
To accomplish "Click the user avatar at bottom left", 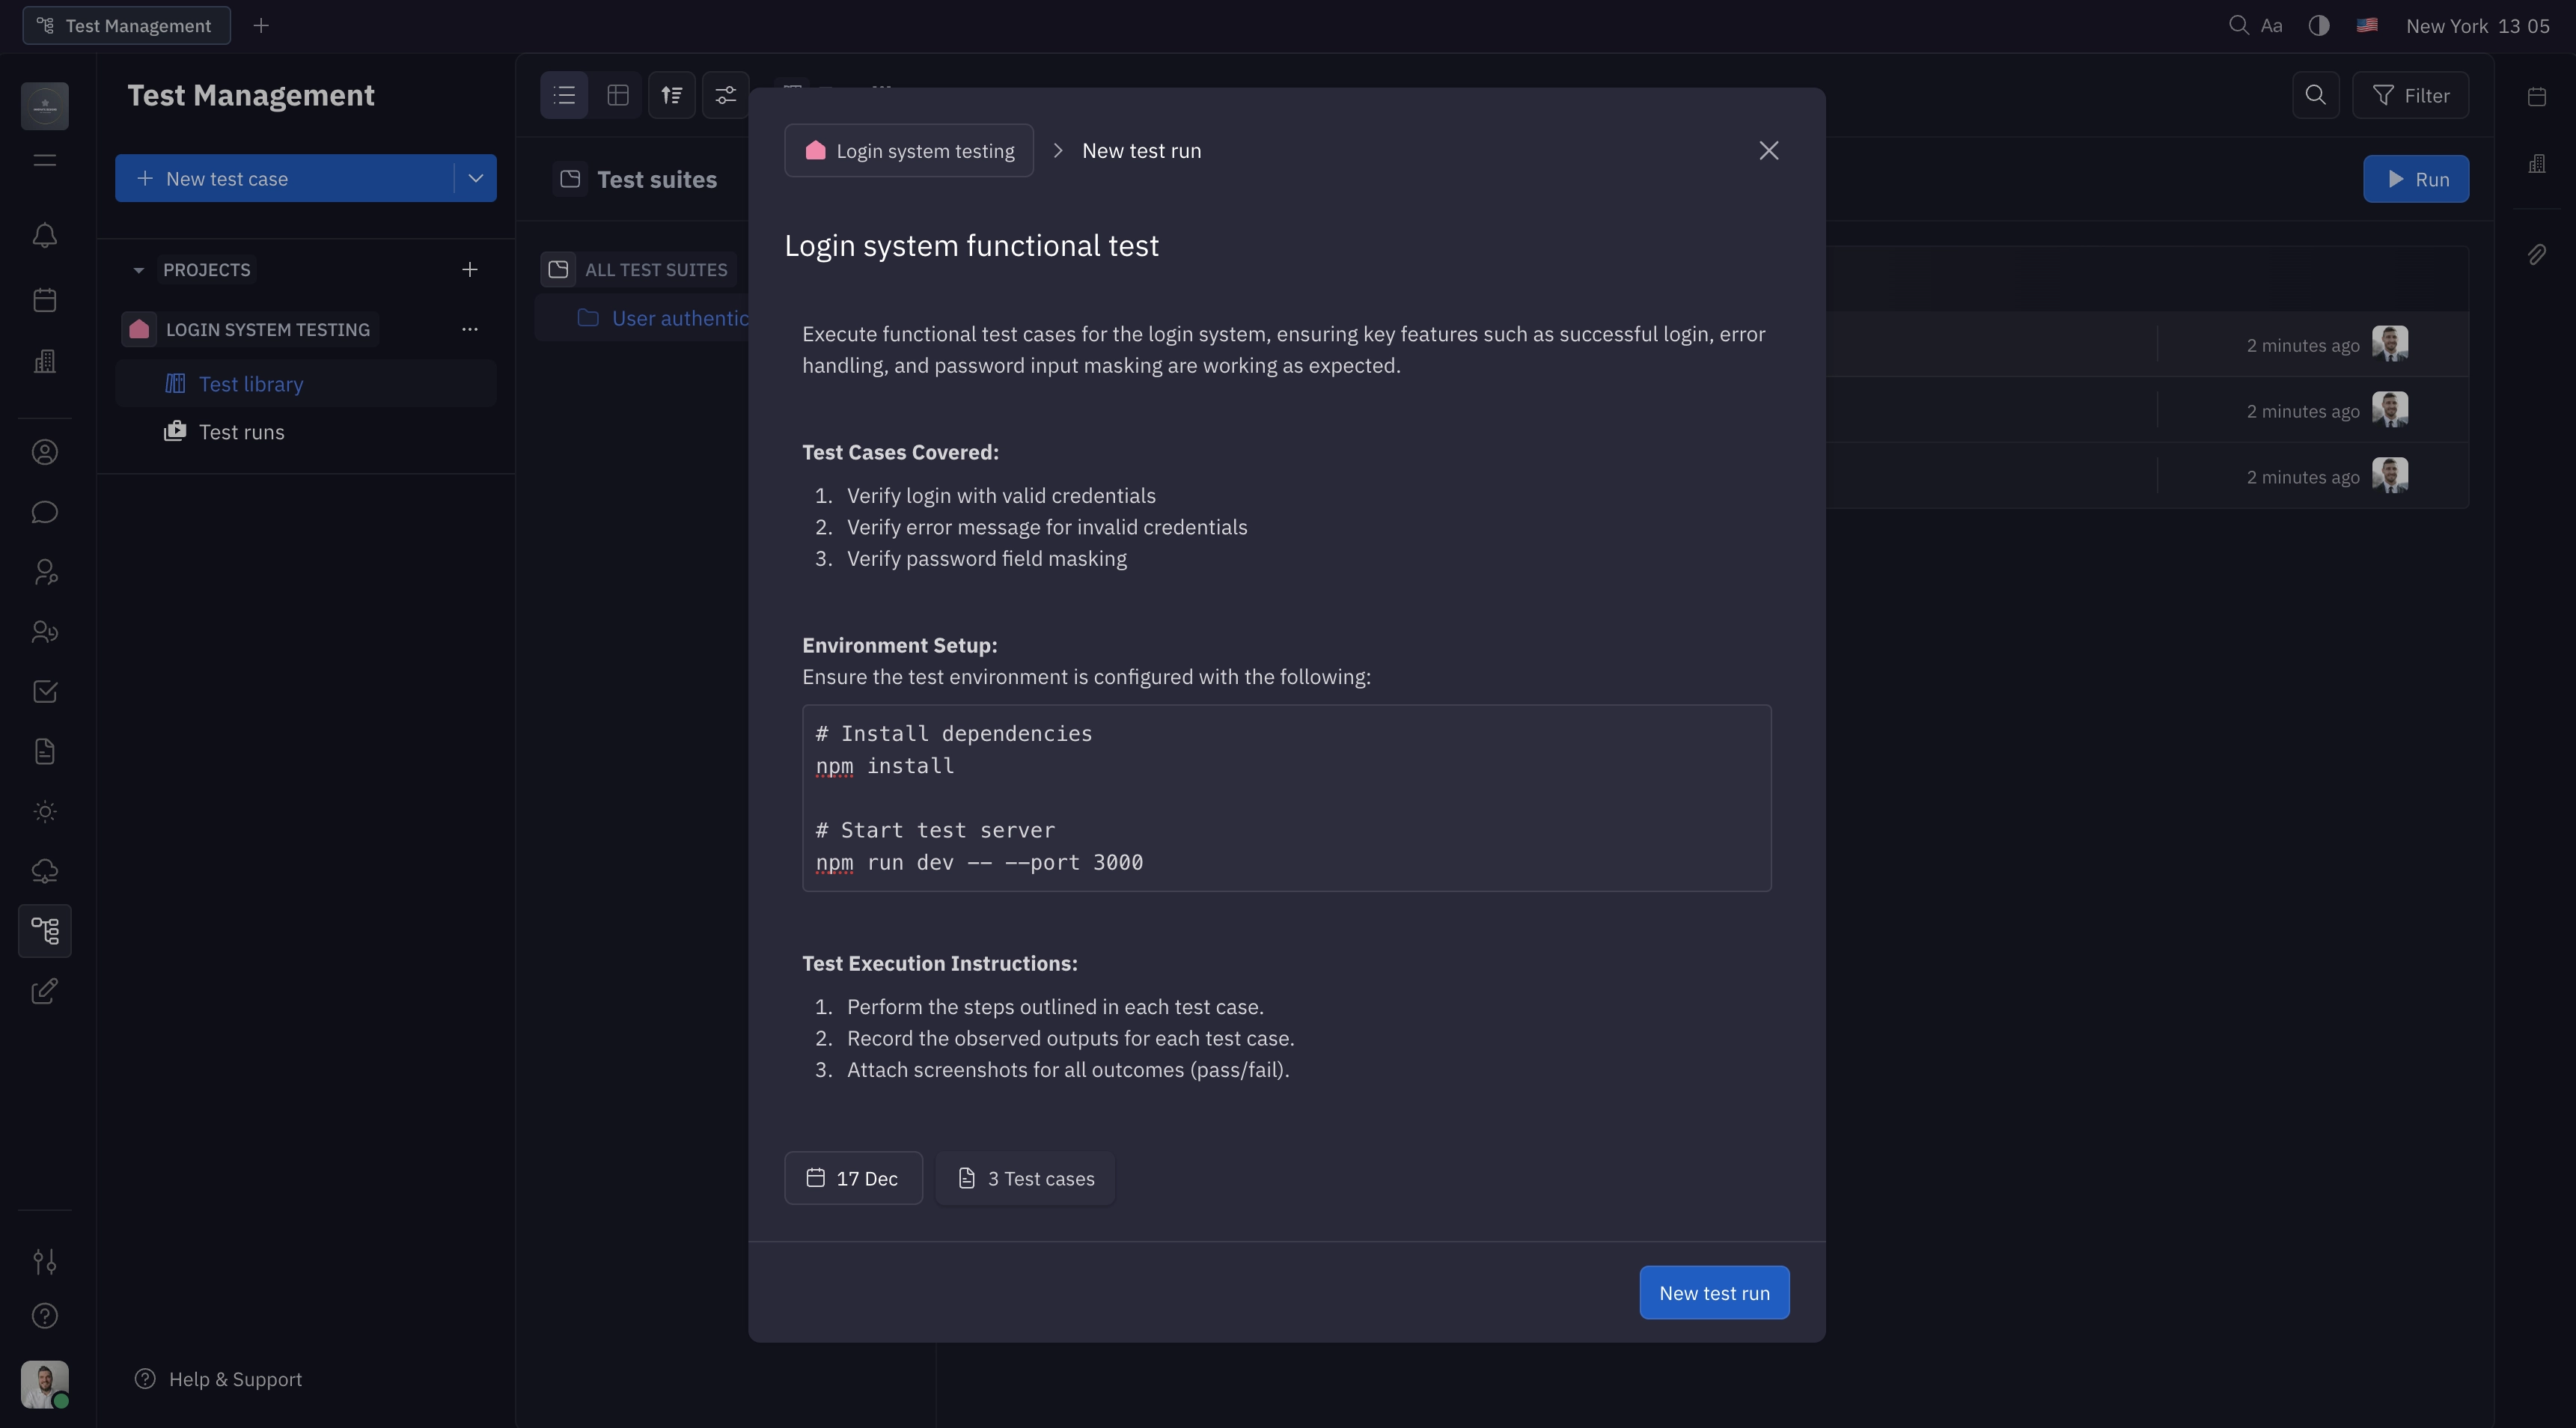I will (x=44, y=1385).
